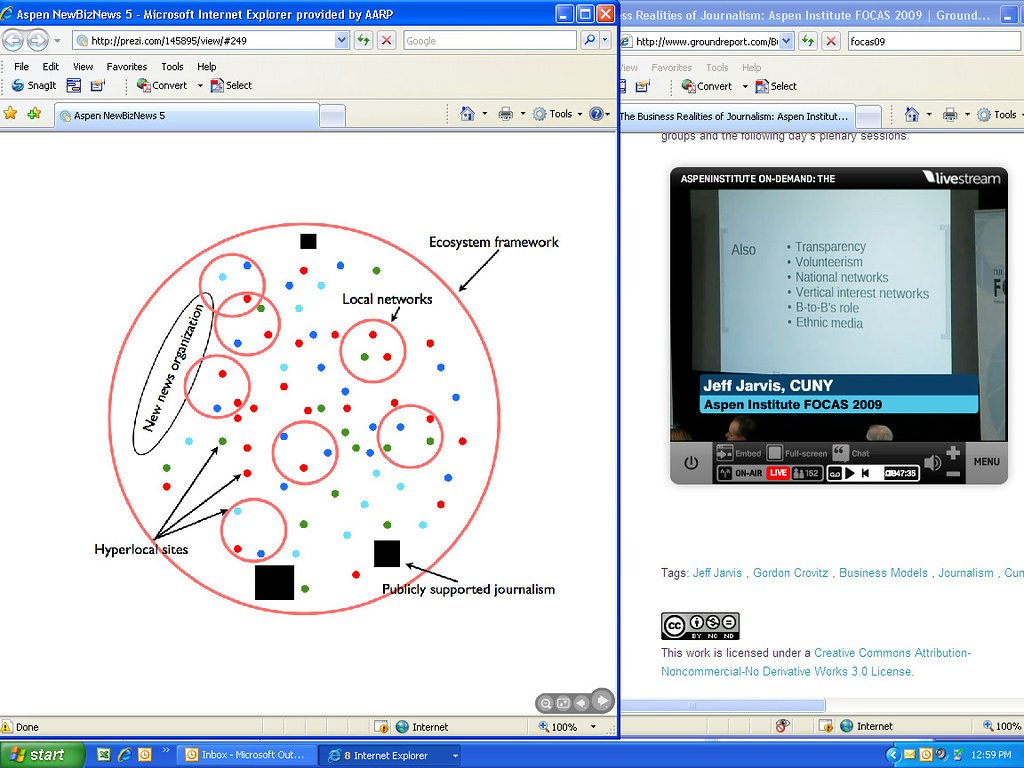
Task: Click the SnagIt toolbar button
Action: (x=32, y=86)
